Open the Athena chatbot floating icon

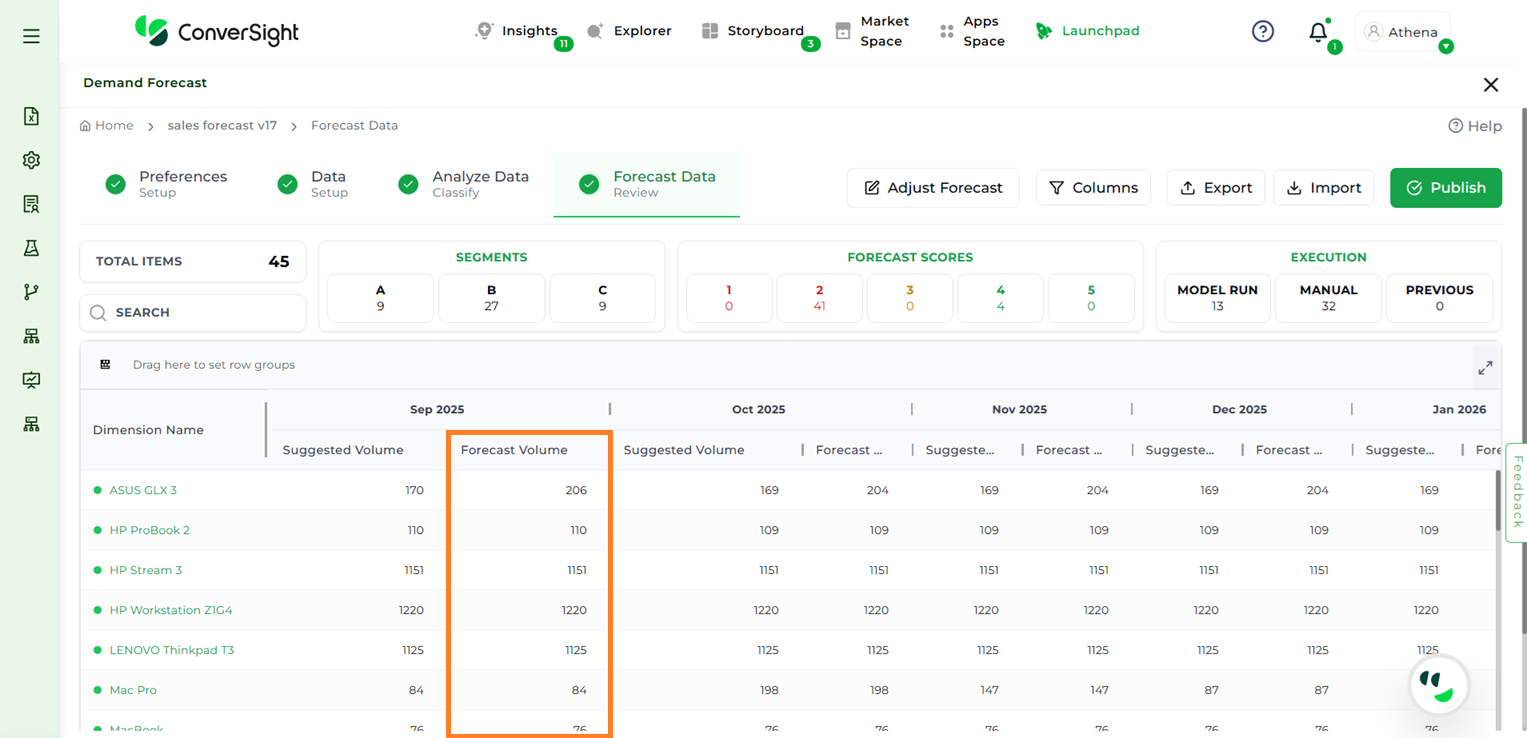pos(1438,686)
